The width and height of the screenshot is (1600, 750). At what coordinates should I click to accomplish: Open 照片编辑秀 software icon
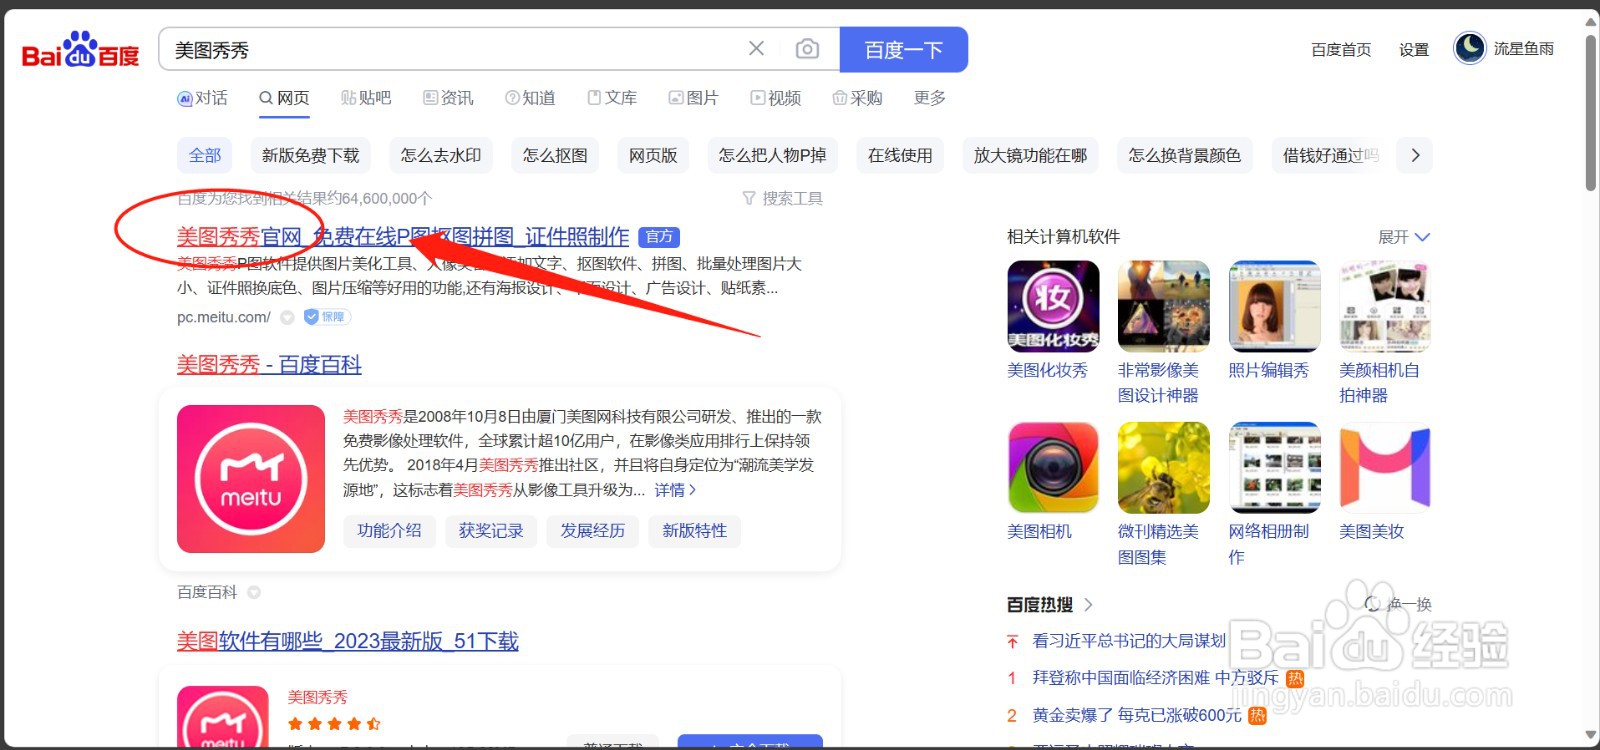pos(1275,306)
